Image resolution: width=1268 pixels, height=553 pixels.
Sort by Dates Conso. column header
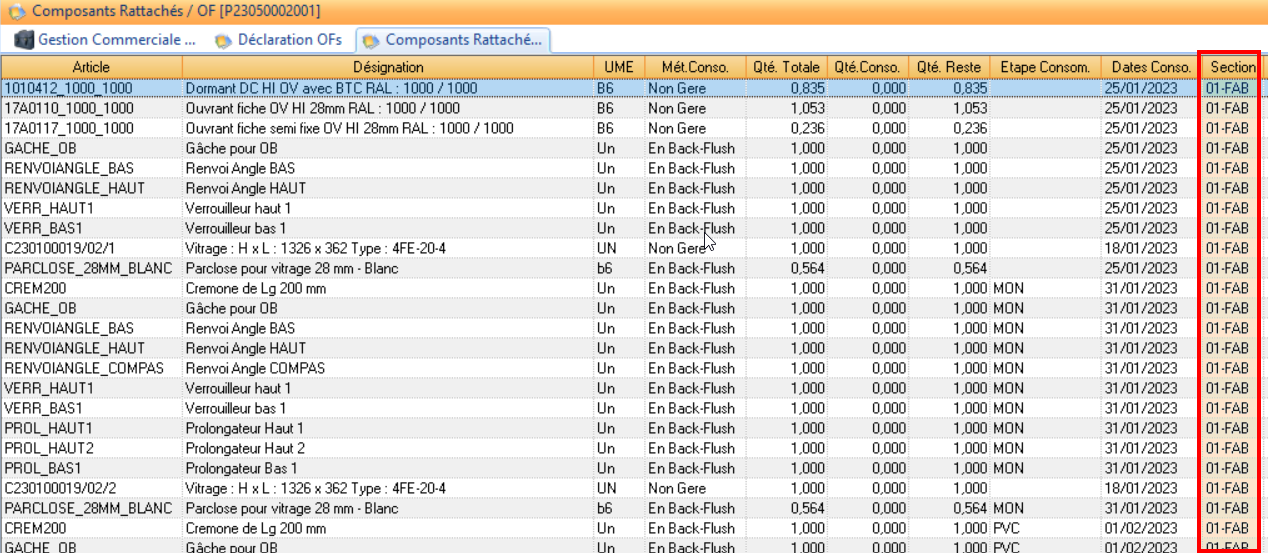[x=1149, y=67]
